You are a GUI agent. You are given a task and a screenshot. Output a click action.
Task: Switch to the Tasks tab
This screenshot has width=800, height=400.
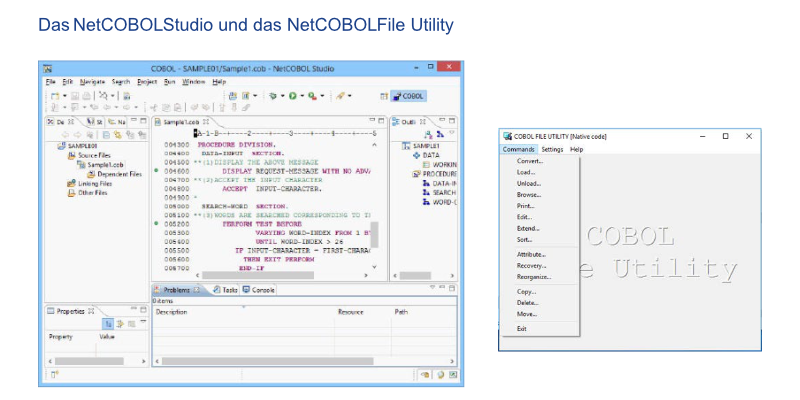225,290
